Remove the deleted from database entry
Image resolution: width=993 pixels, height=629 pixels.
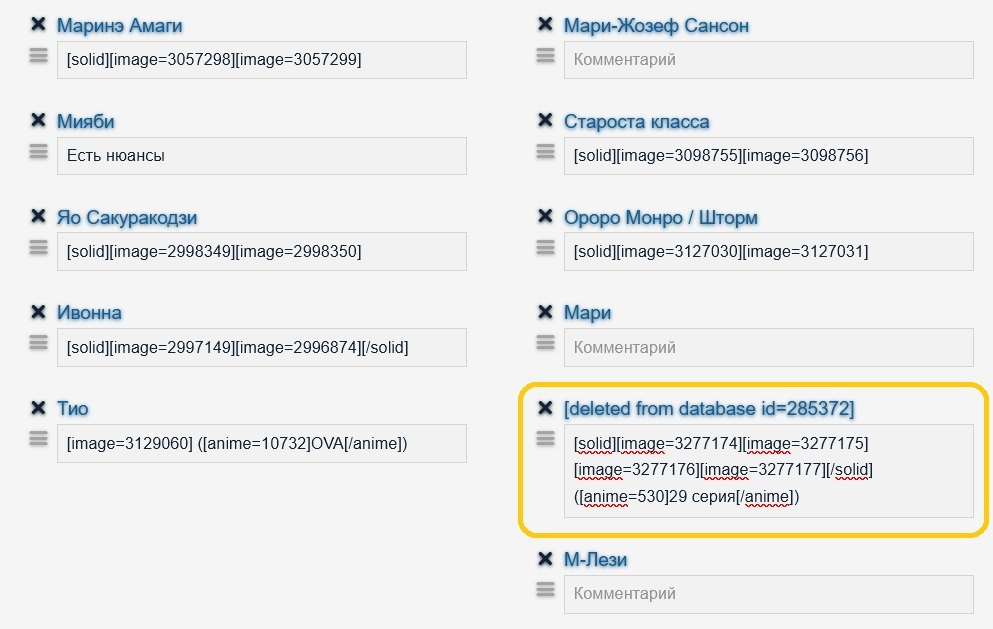click(545, 407)
